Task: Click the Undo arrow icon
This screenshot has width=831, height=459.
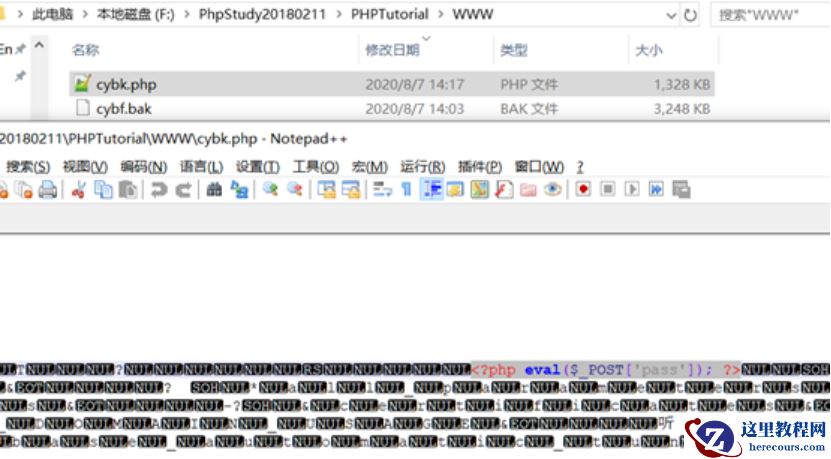Action: [x=158, y=189]
